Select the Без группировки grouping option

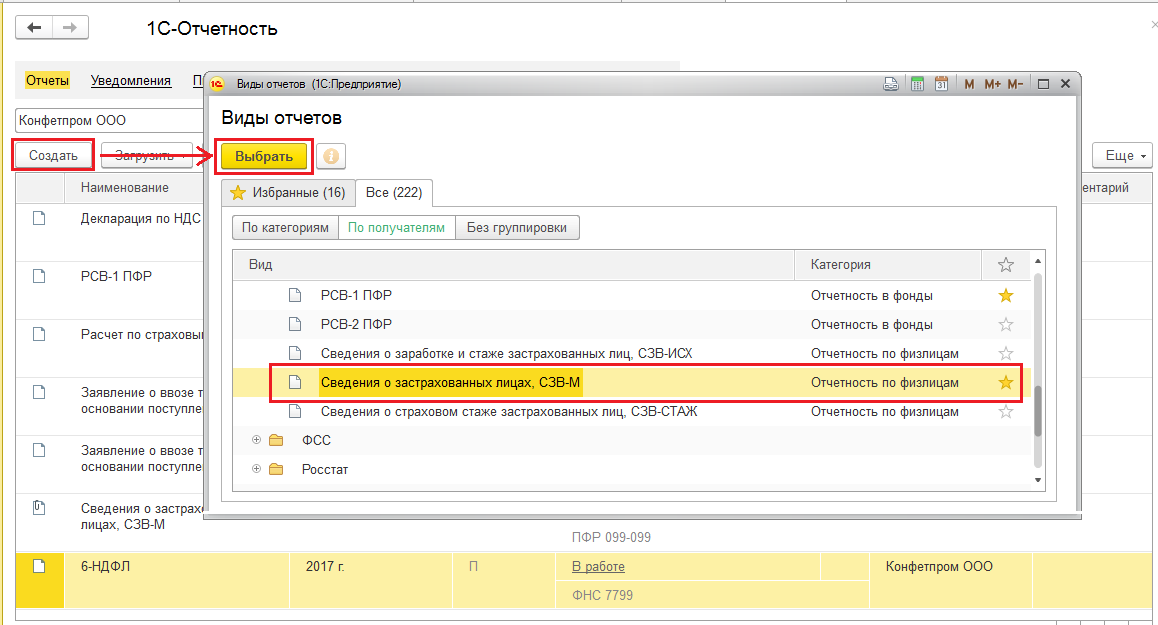[x=517, y=228]
